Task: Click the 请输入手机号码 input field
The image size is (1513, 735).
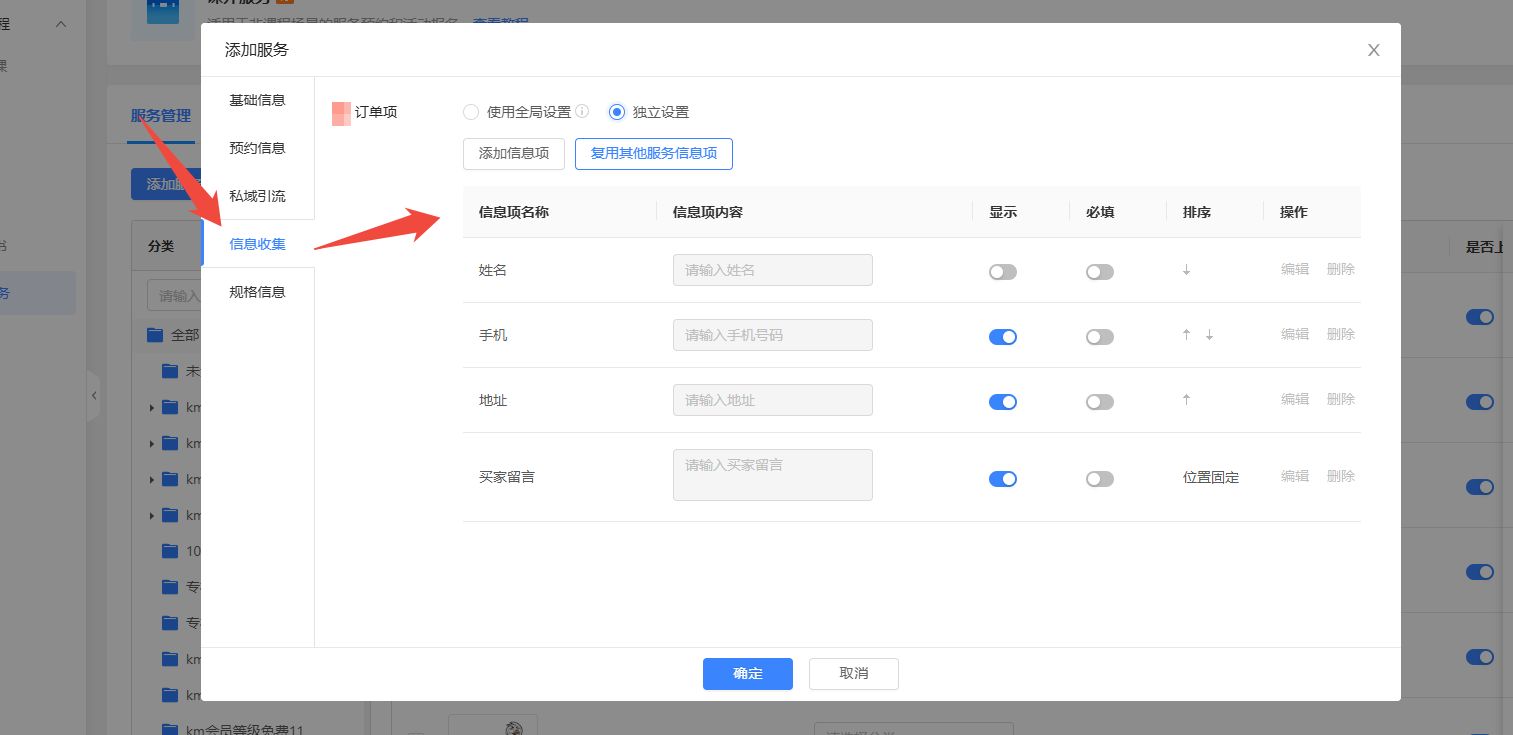Action: point(772,335)
